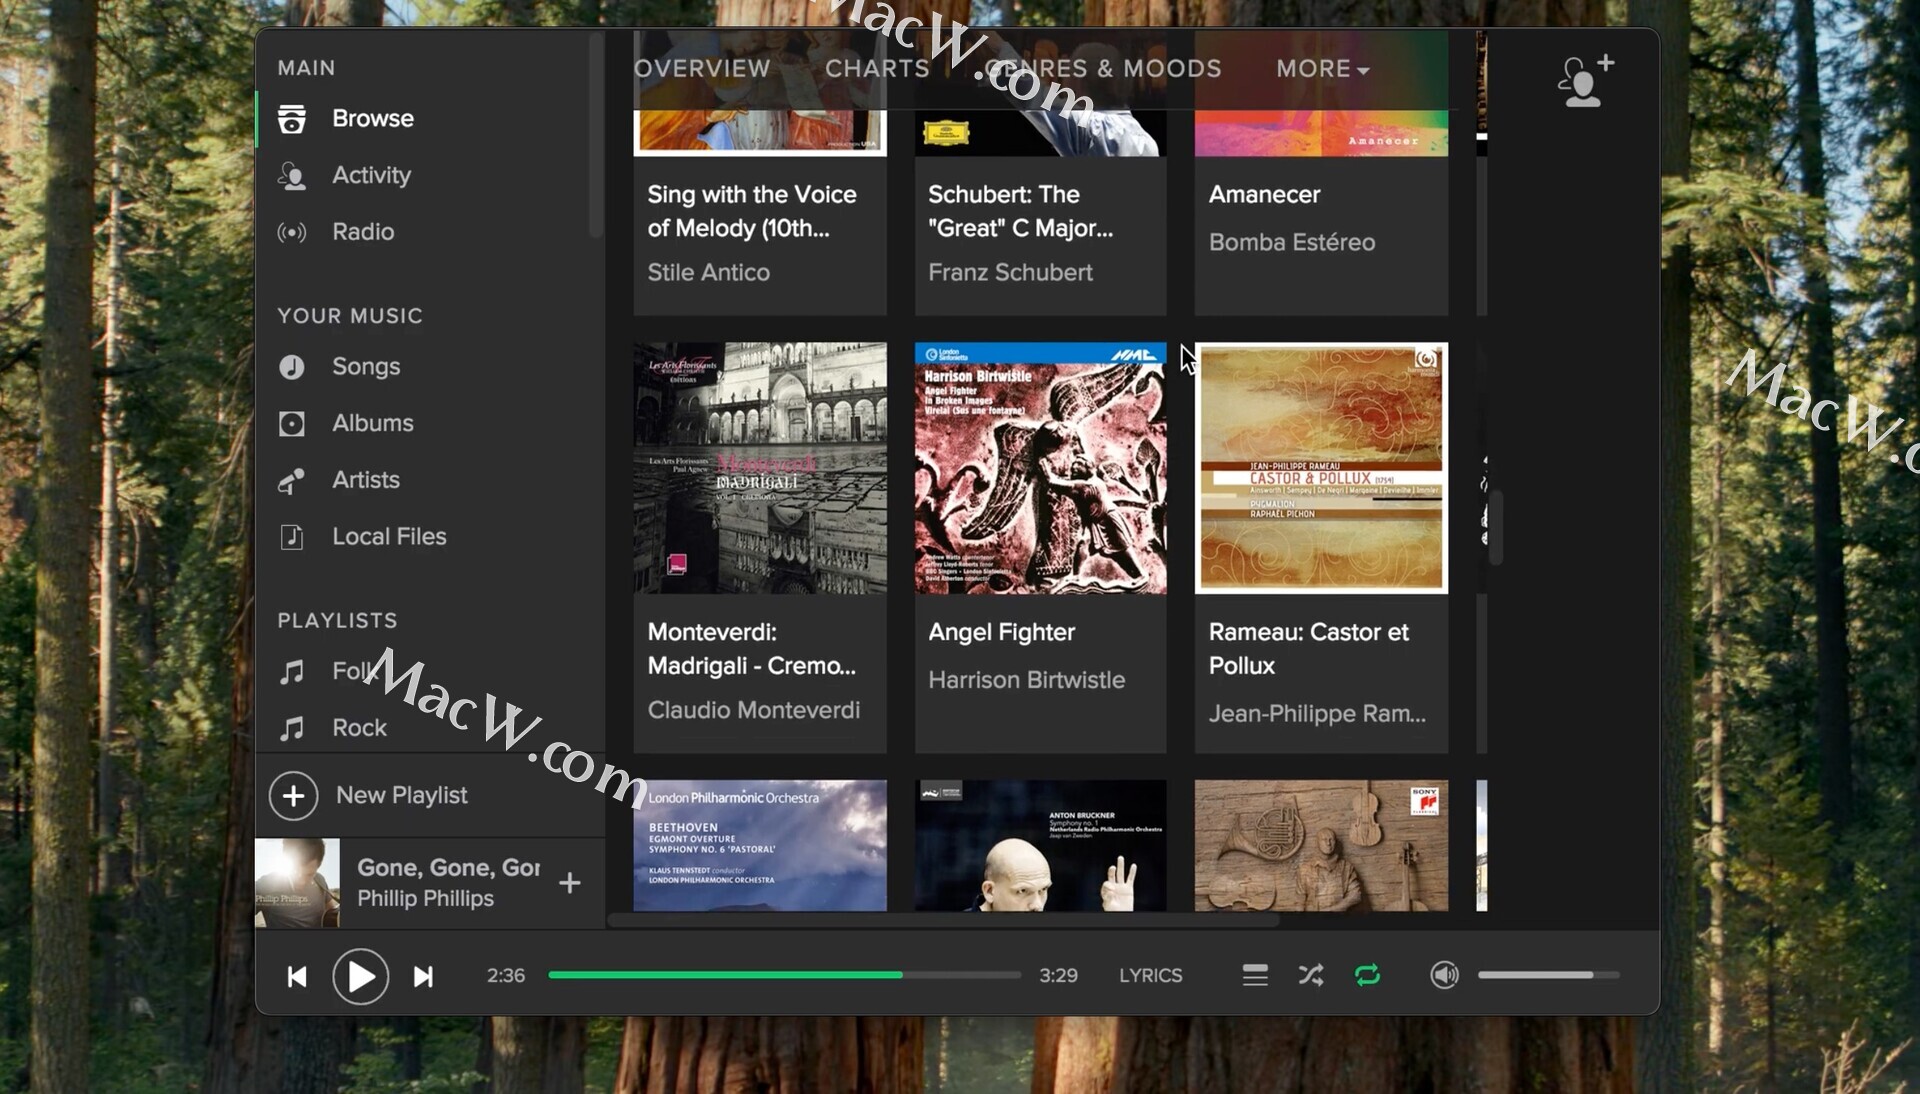Image resolution: width=1920 pixels, height=1094 pixels.
Task: Open the Beethoven Egmont Overture album cover
Action: pos(760,846)
